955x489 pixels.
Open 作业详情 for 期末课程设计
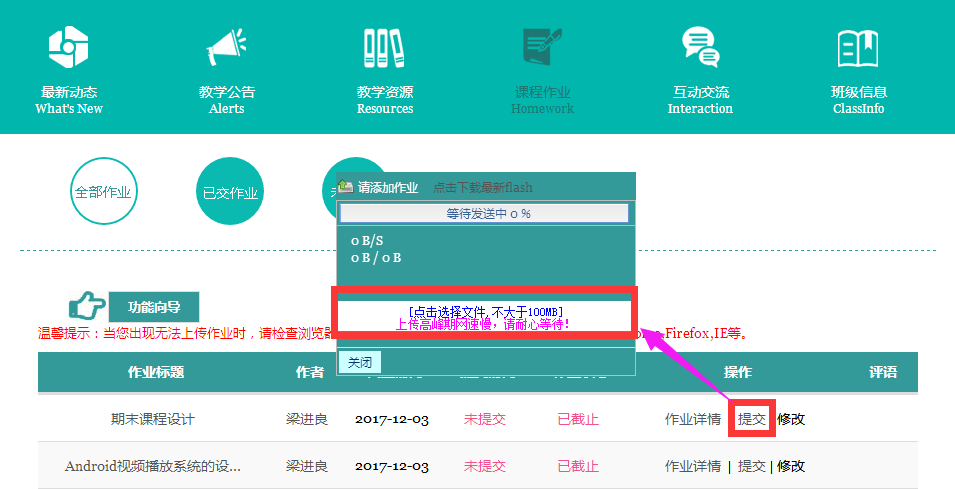coord(692,419)
